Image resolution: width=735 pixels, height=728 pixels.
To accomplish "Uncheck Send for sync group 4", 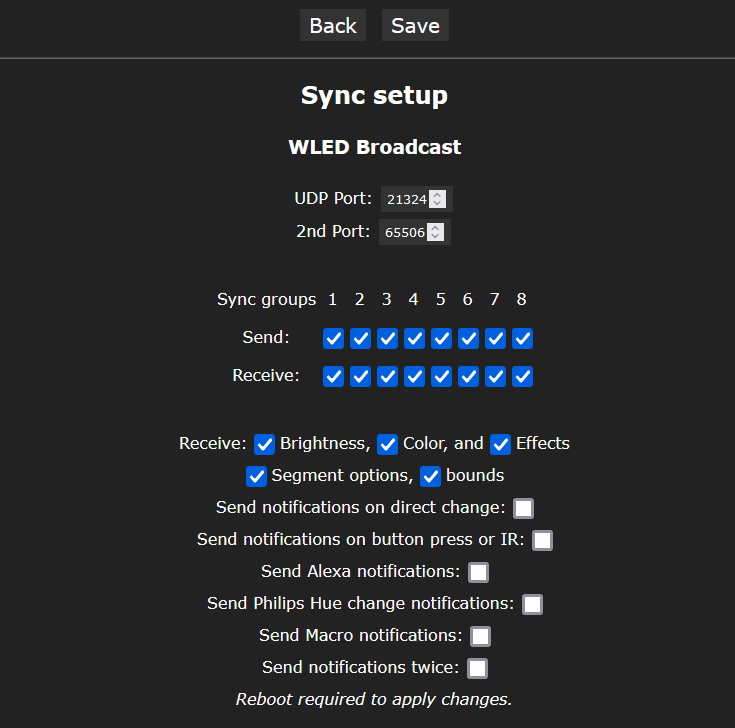I will [414, 339].
